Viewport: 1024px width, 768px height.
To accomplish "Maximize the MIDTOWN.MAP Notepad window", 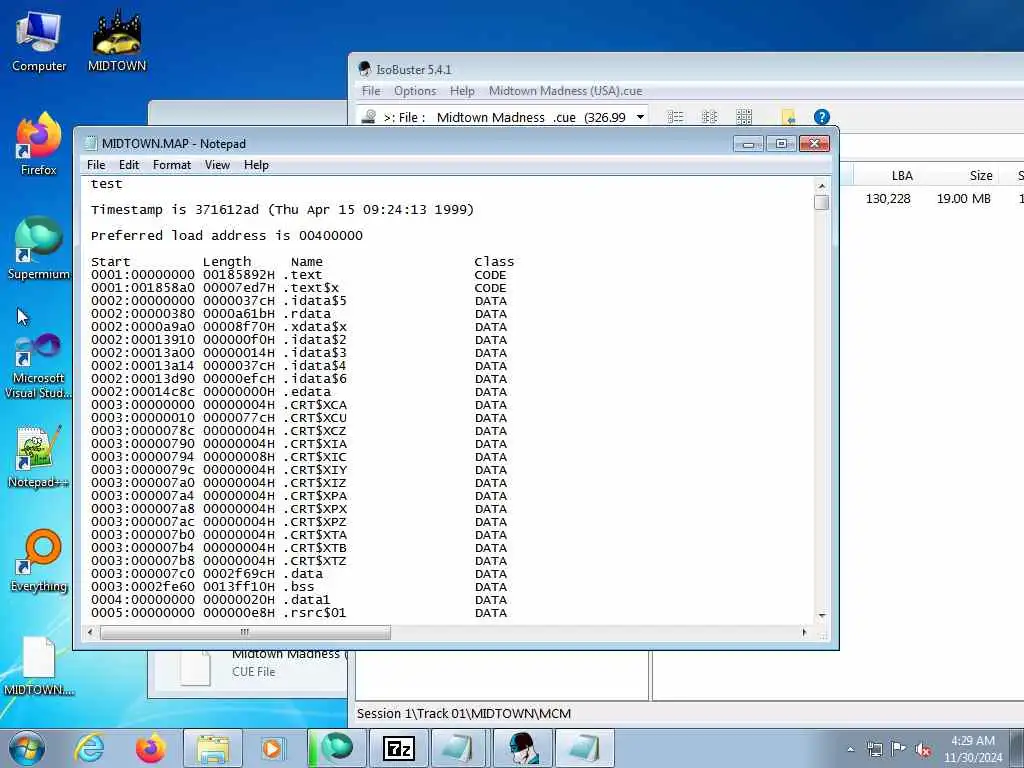I will point(781,143).
